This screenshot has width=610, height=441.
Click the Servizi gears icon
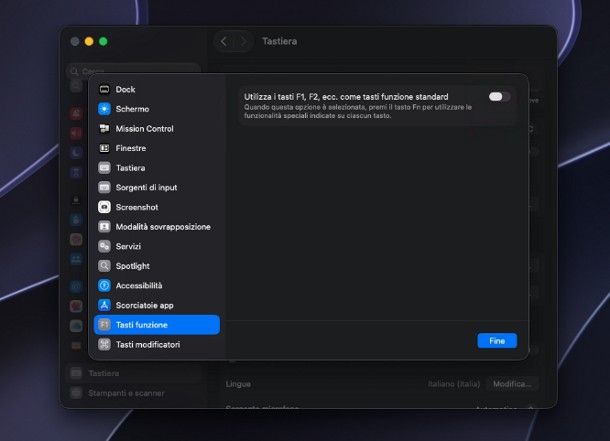point(104,246)
